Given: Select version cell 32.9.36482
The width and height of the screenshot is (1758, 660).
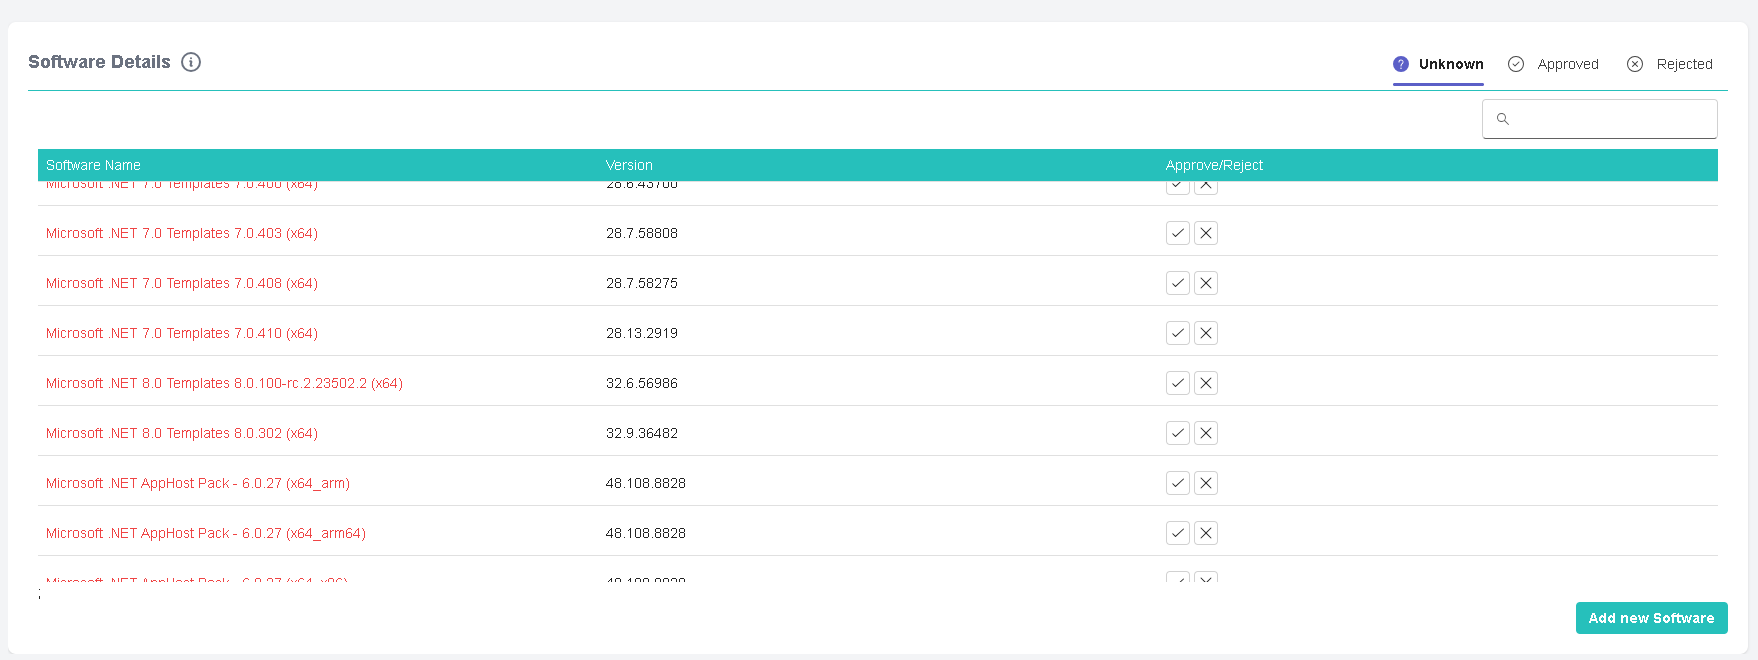Looking at the screenshot, I should coord(642,433).
